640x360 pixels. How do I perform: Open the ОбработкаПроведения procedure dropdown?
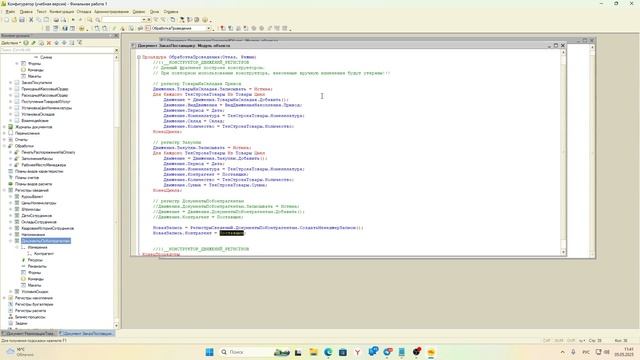209,29
